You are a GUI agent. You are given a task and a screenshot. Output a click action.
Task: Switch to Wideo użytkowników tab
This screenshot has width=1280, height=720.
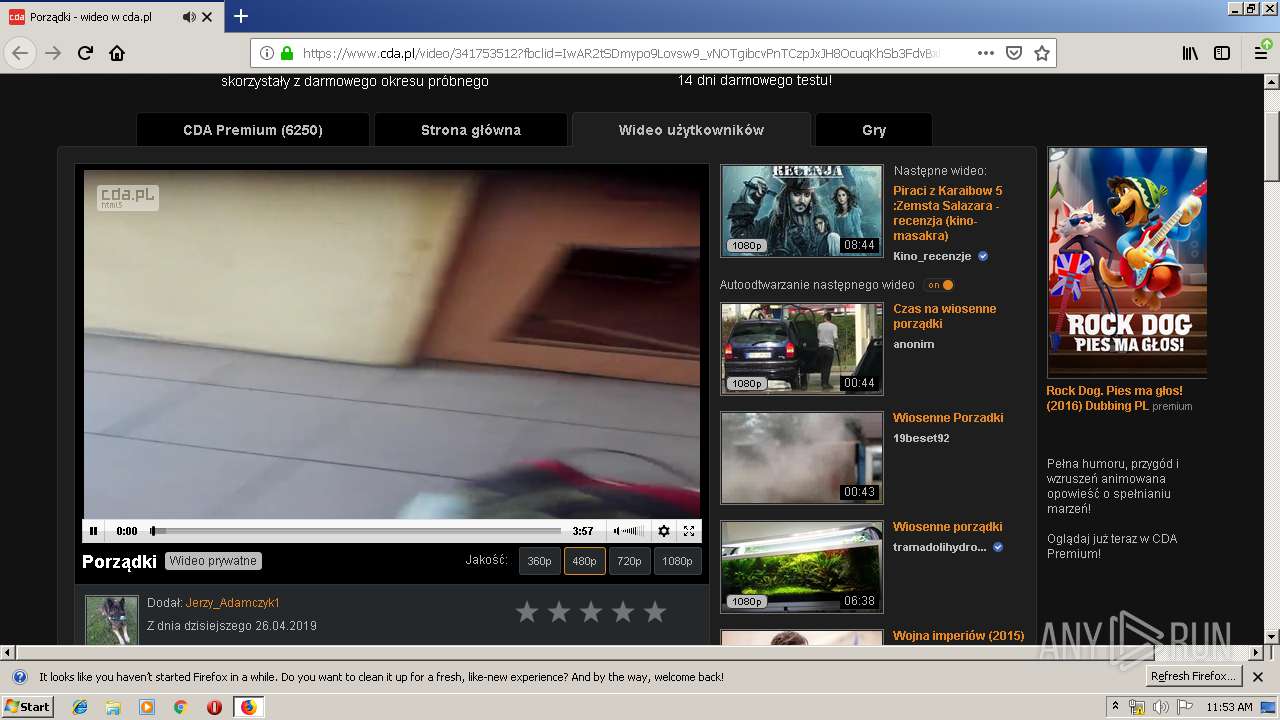[x=691, y=130]
